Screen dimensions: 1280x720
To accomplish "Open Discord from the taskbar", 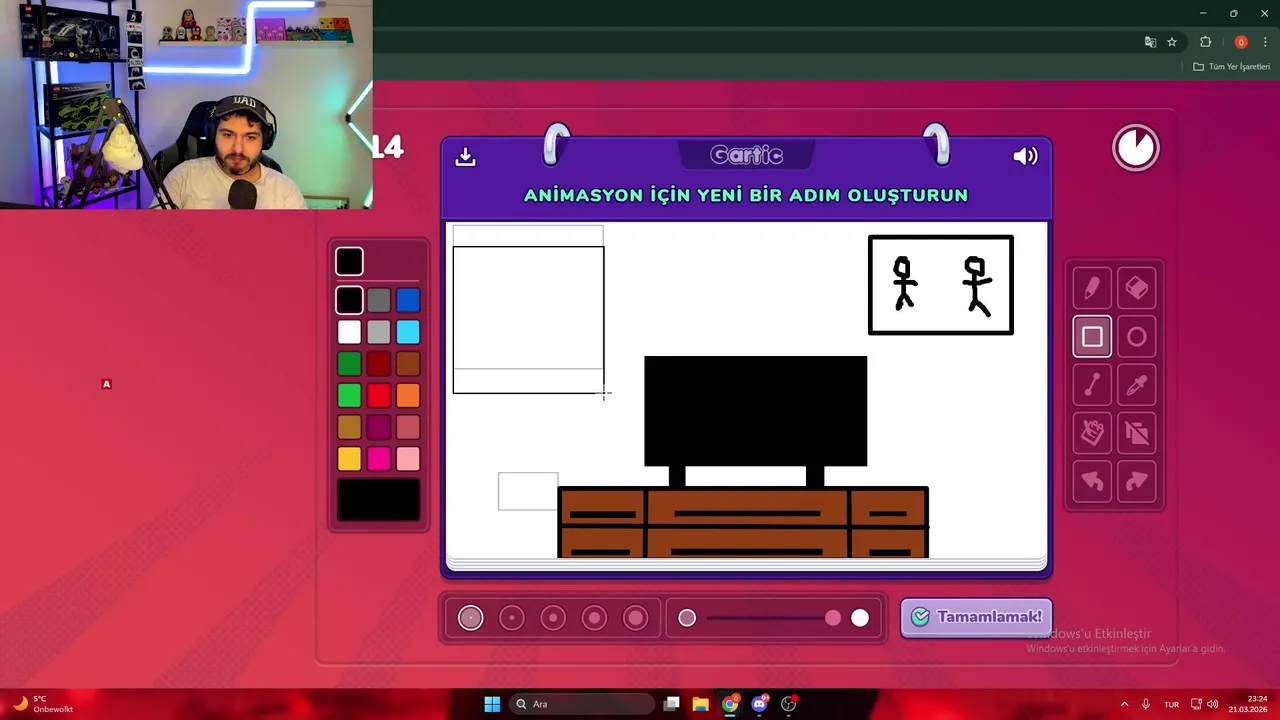I will pos(759,704).
